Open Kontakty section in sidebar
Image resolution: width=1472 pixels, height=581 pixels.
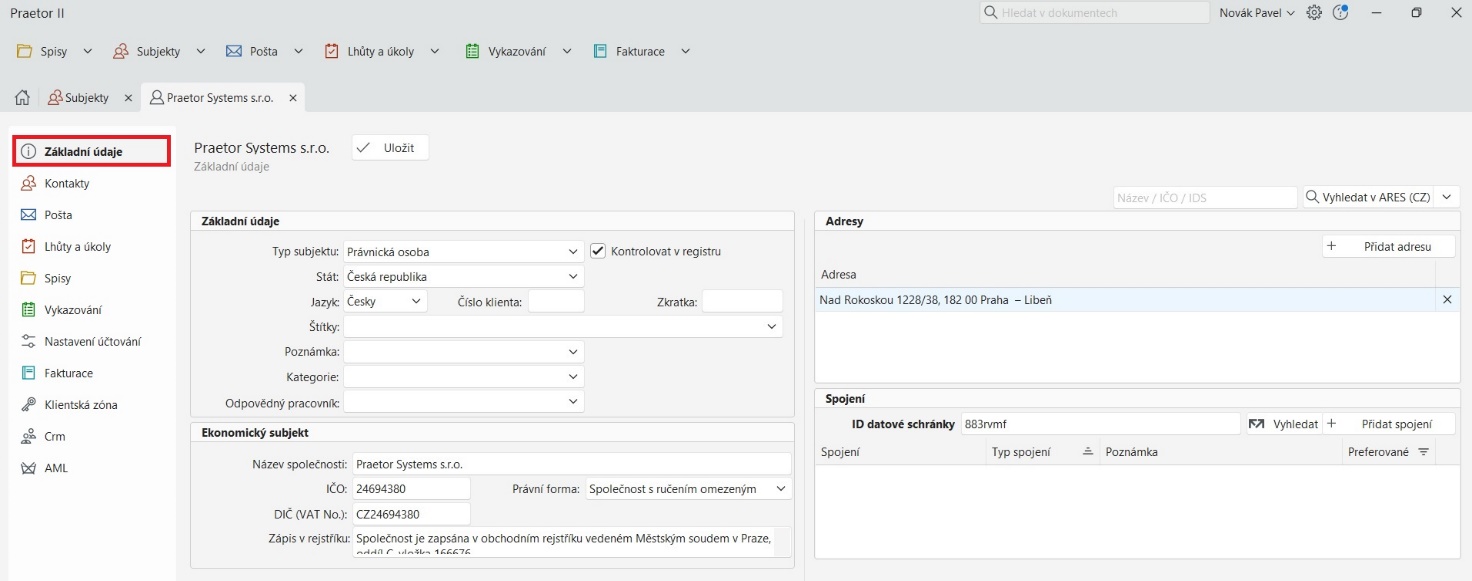point(66,184)
